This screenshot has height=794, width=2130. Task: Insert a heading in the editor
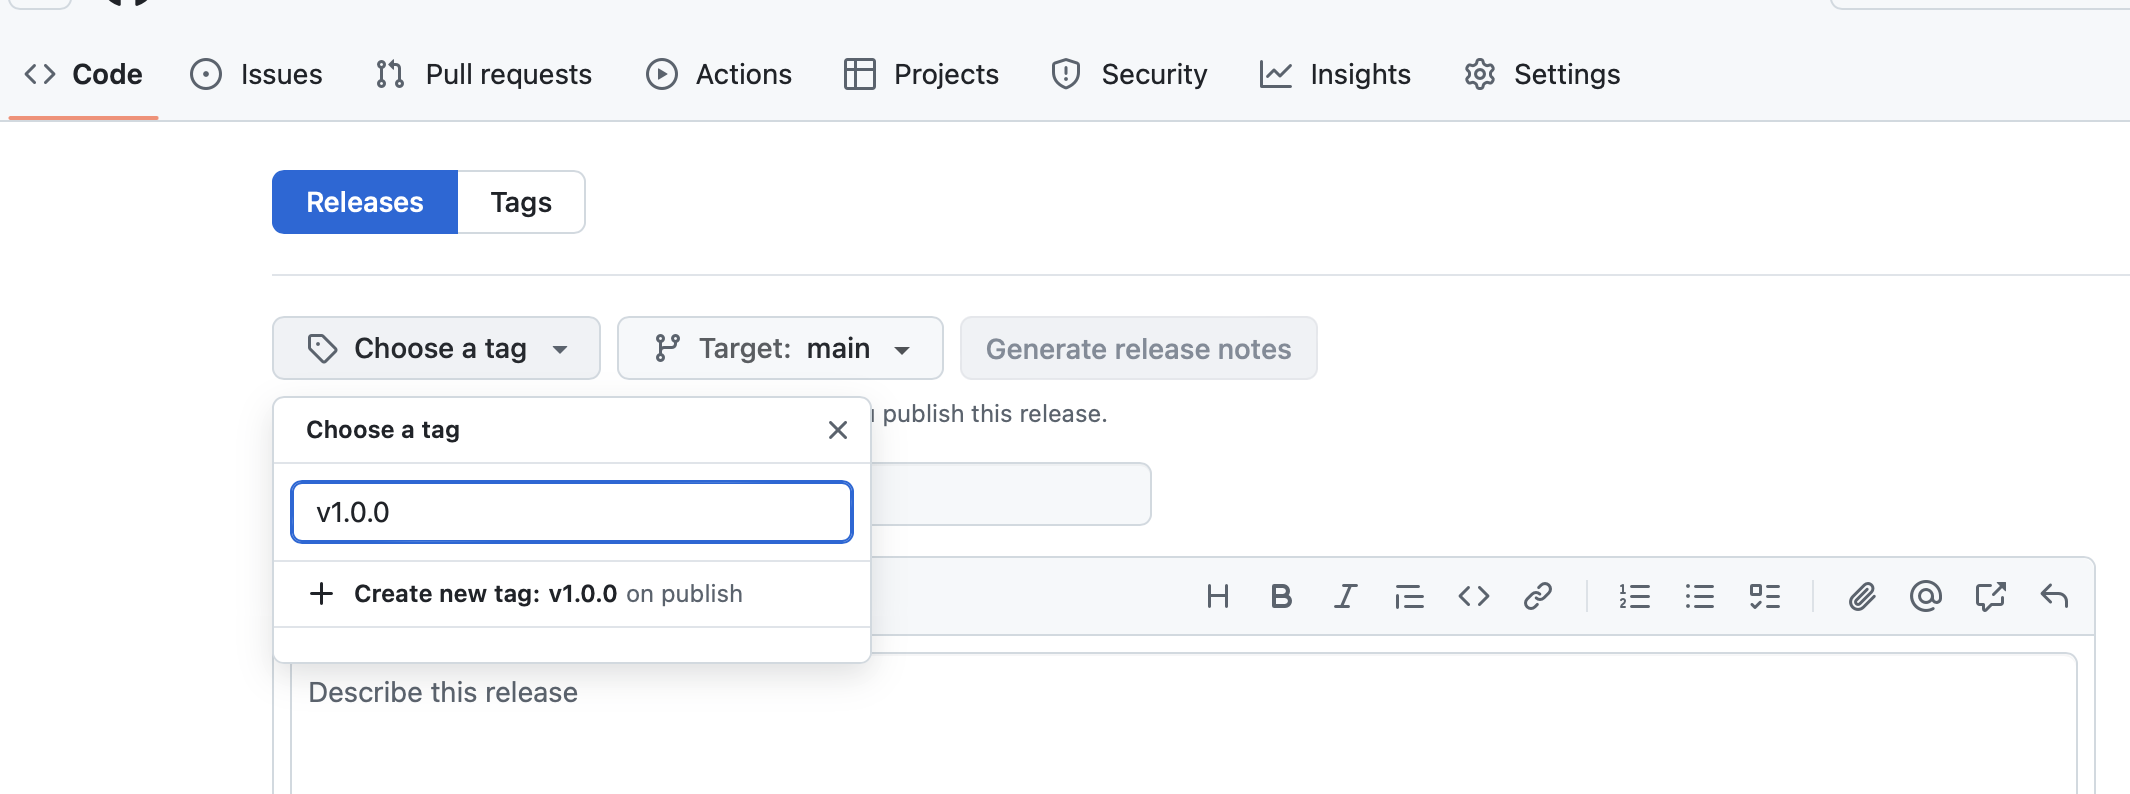click(1217, 597)
